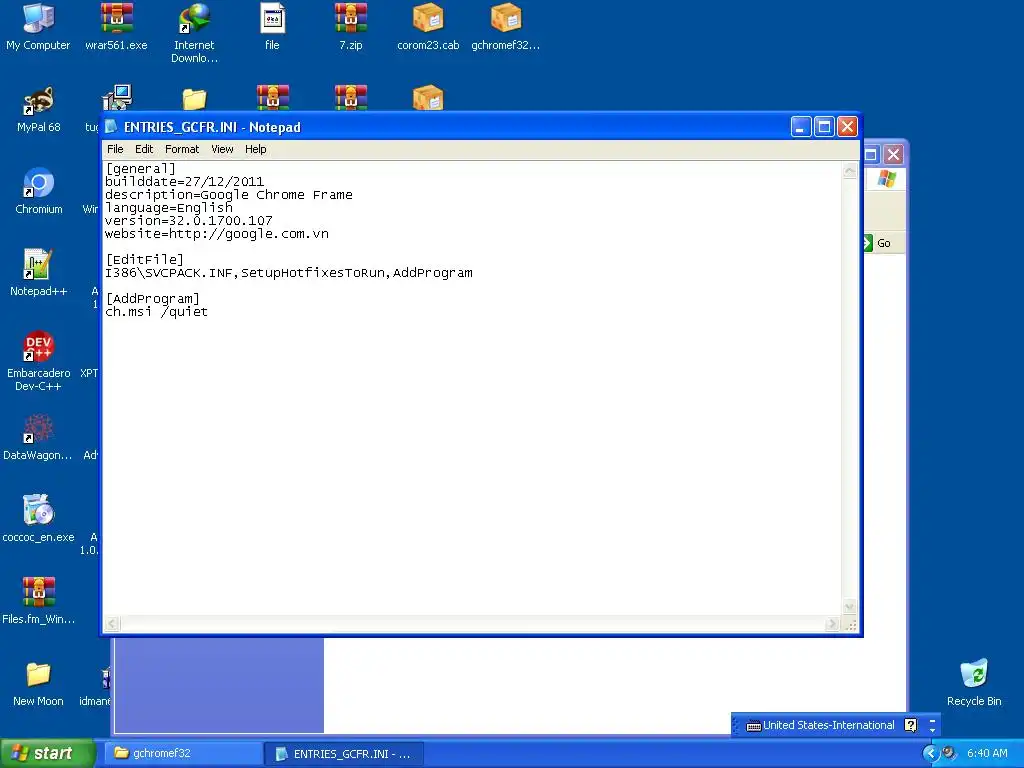This screenshot has height=768, width=1024.
Task: Click the taskbar clock showing 6:40 AM
Action: pos(987,754)
